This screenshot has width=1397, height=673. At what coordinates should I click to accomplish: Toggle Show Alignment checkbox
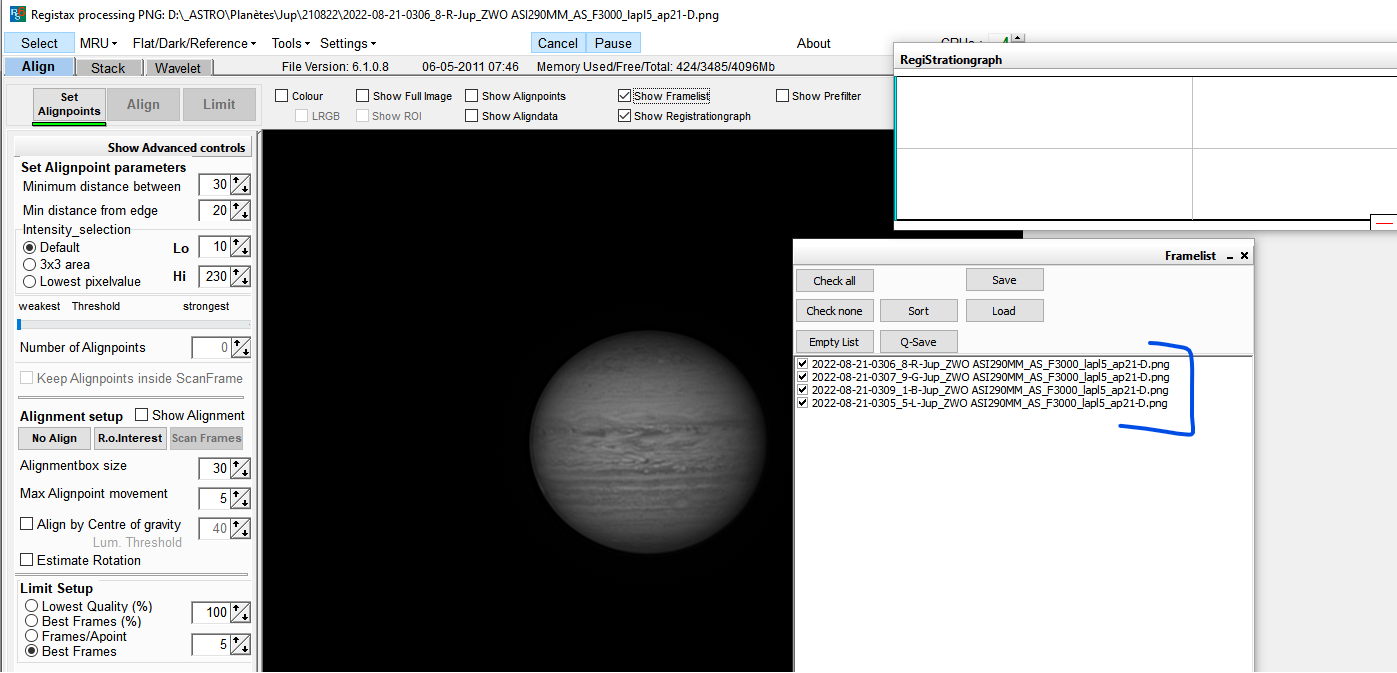coord(142,415)
